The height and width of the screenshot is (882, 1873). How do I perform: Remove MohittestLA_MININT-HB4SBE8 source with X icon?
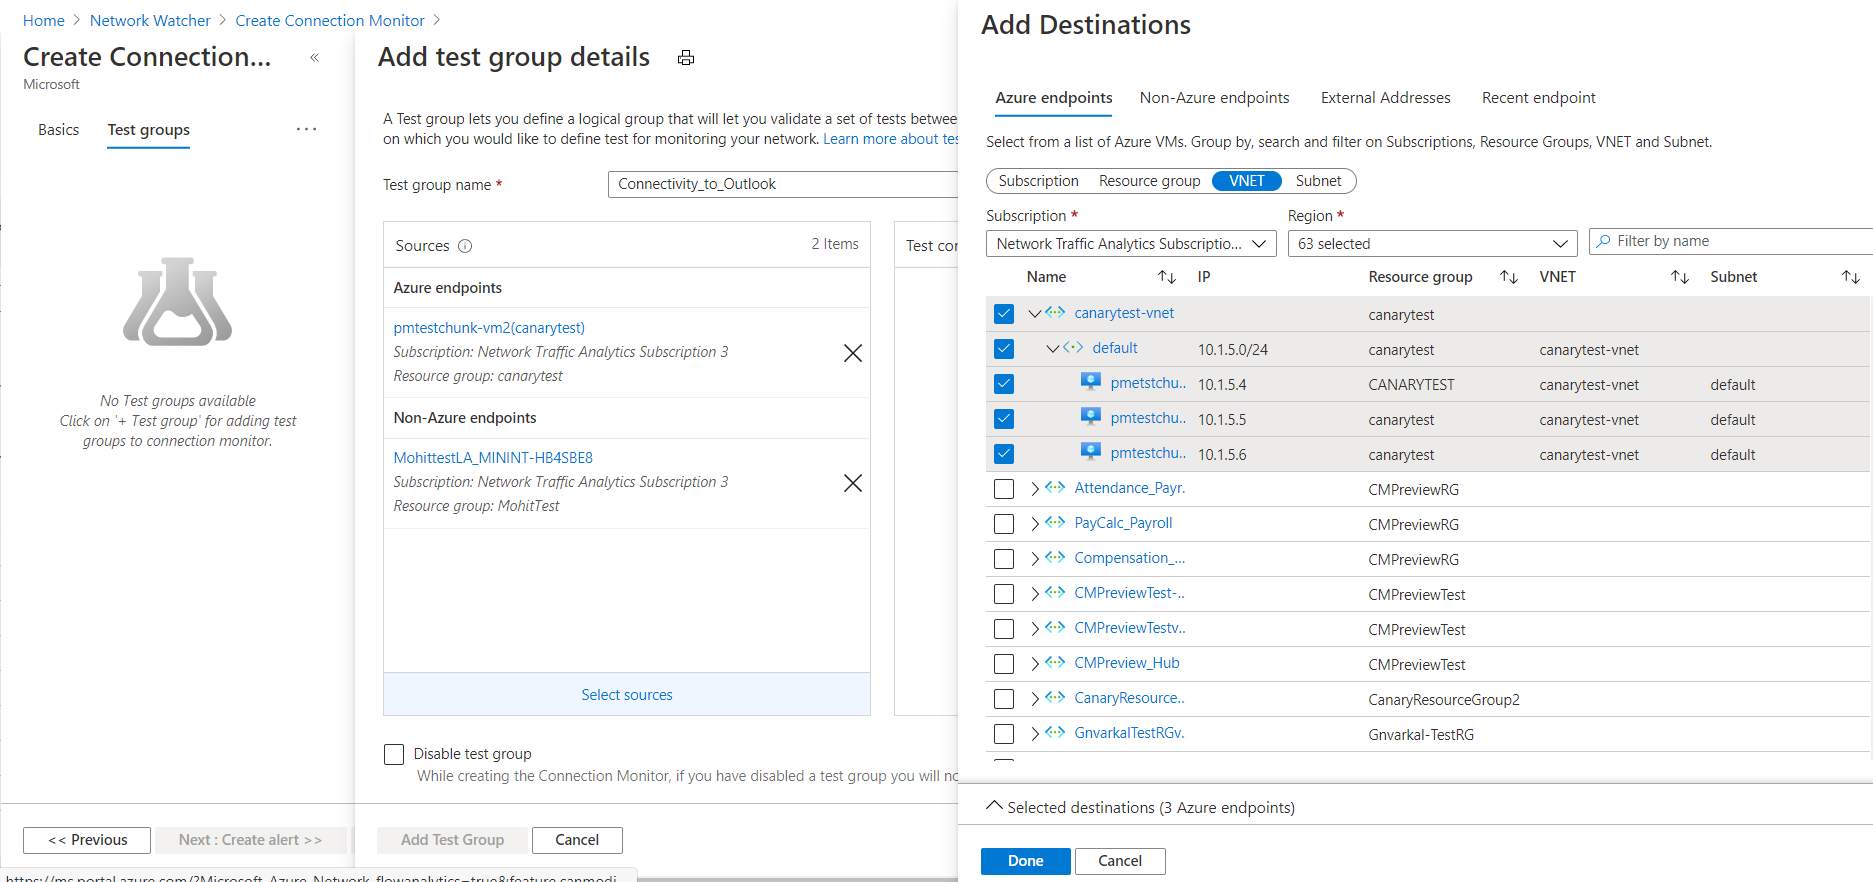852,483
